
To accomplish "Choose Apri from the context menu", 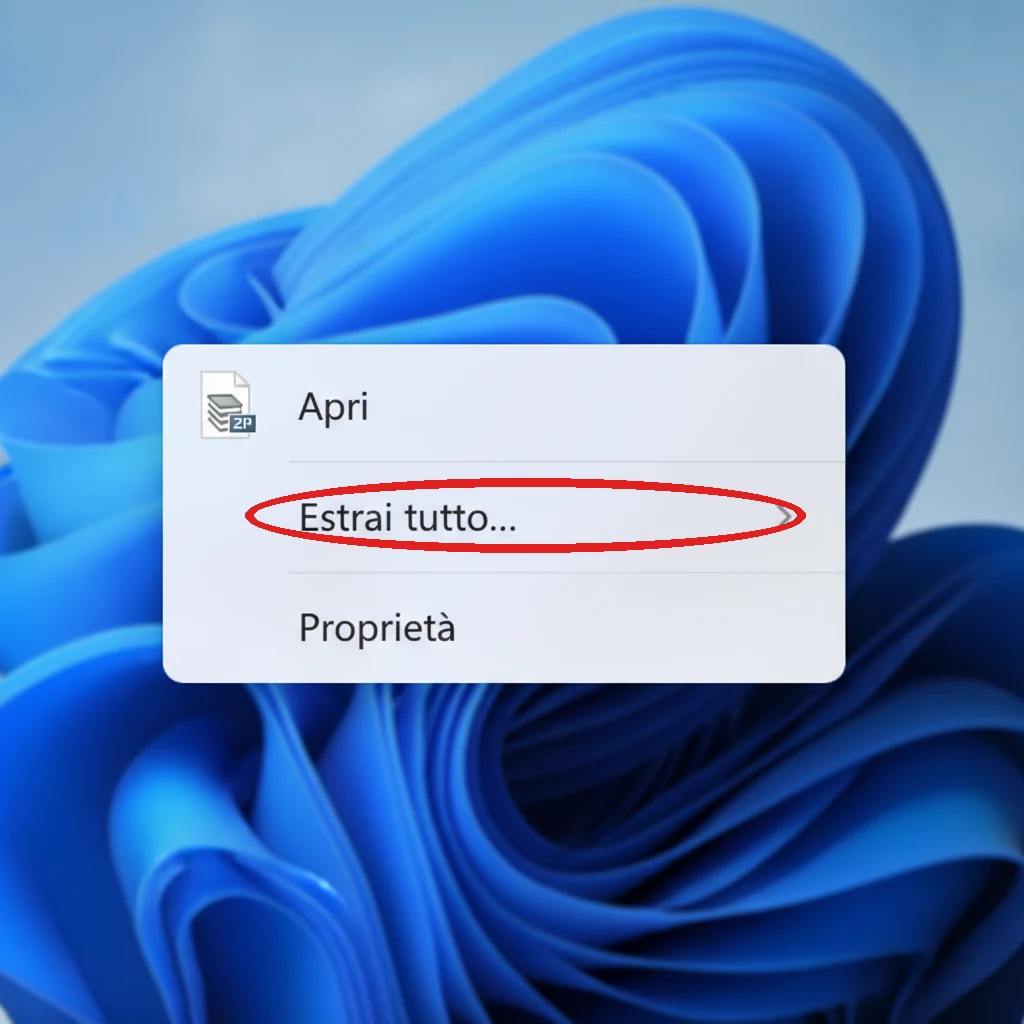I will (504, 406).
